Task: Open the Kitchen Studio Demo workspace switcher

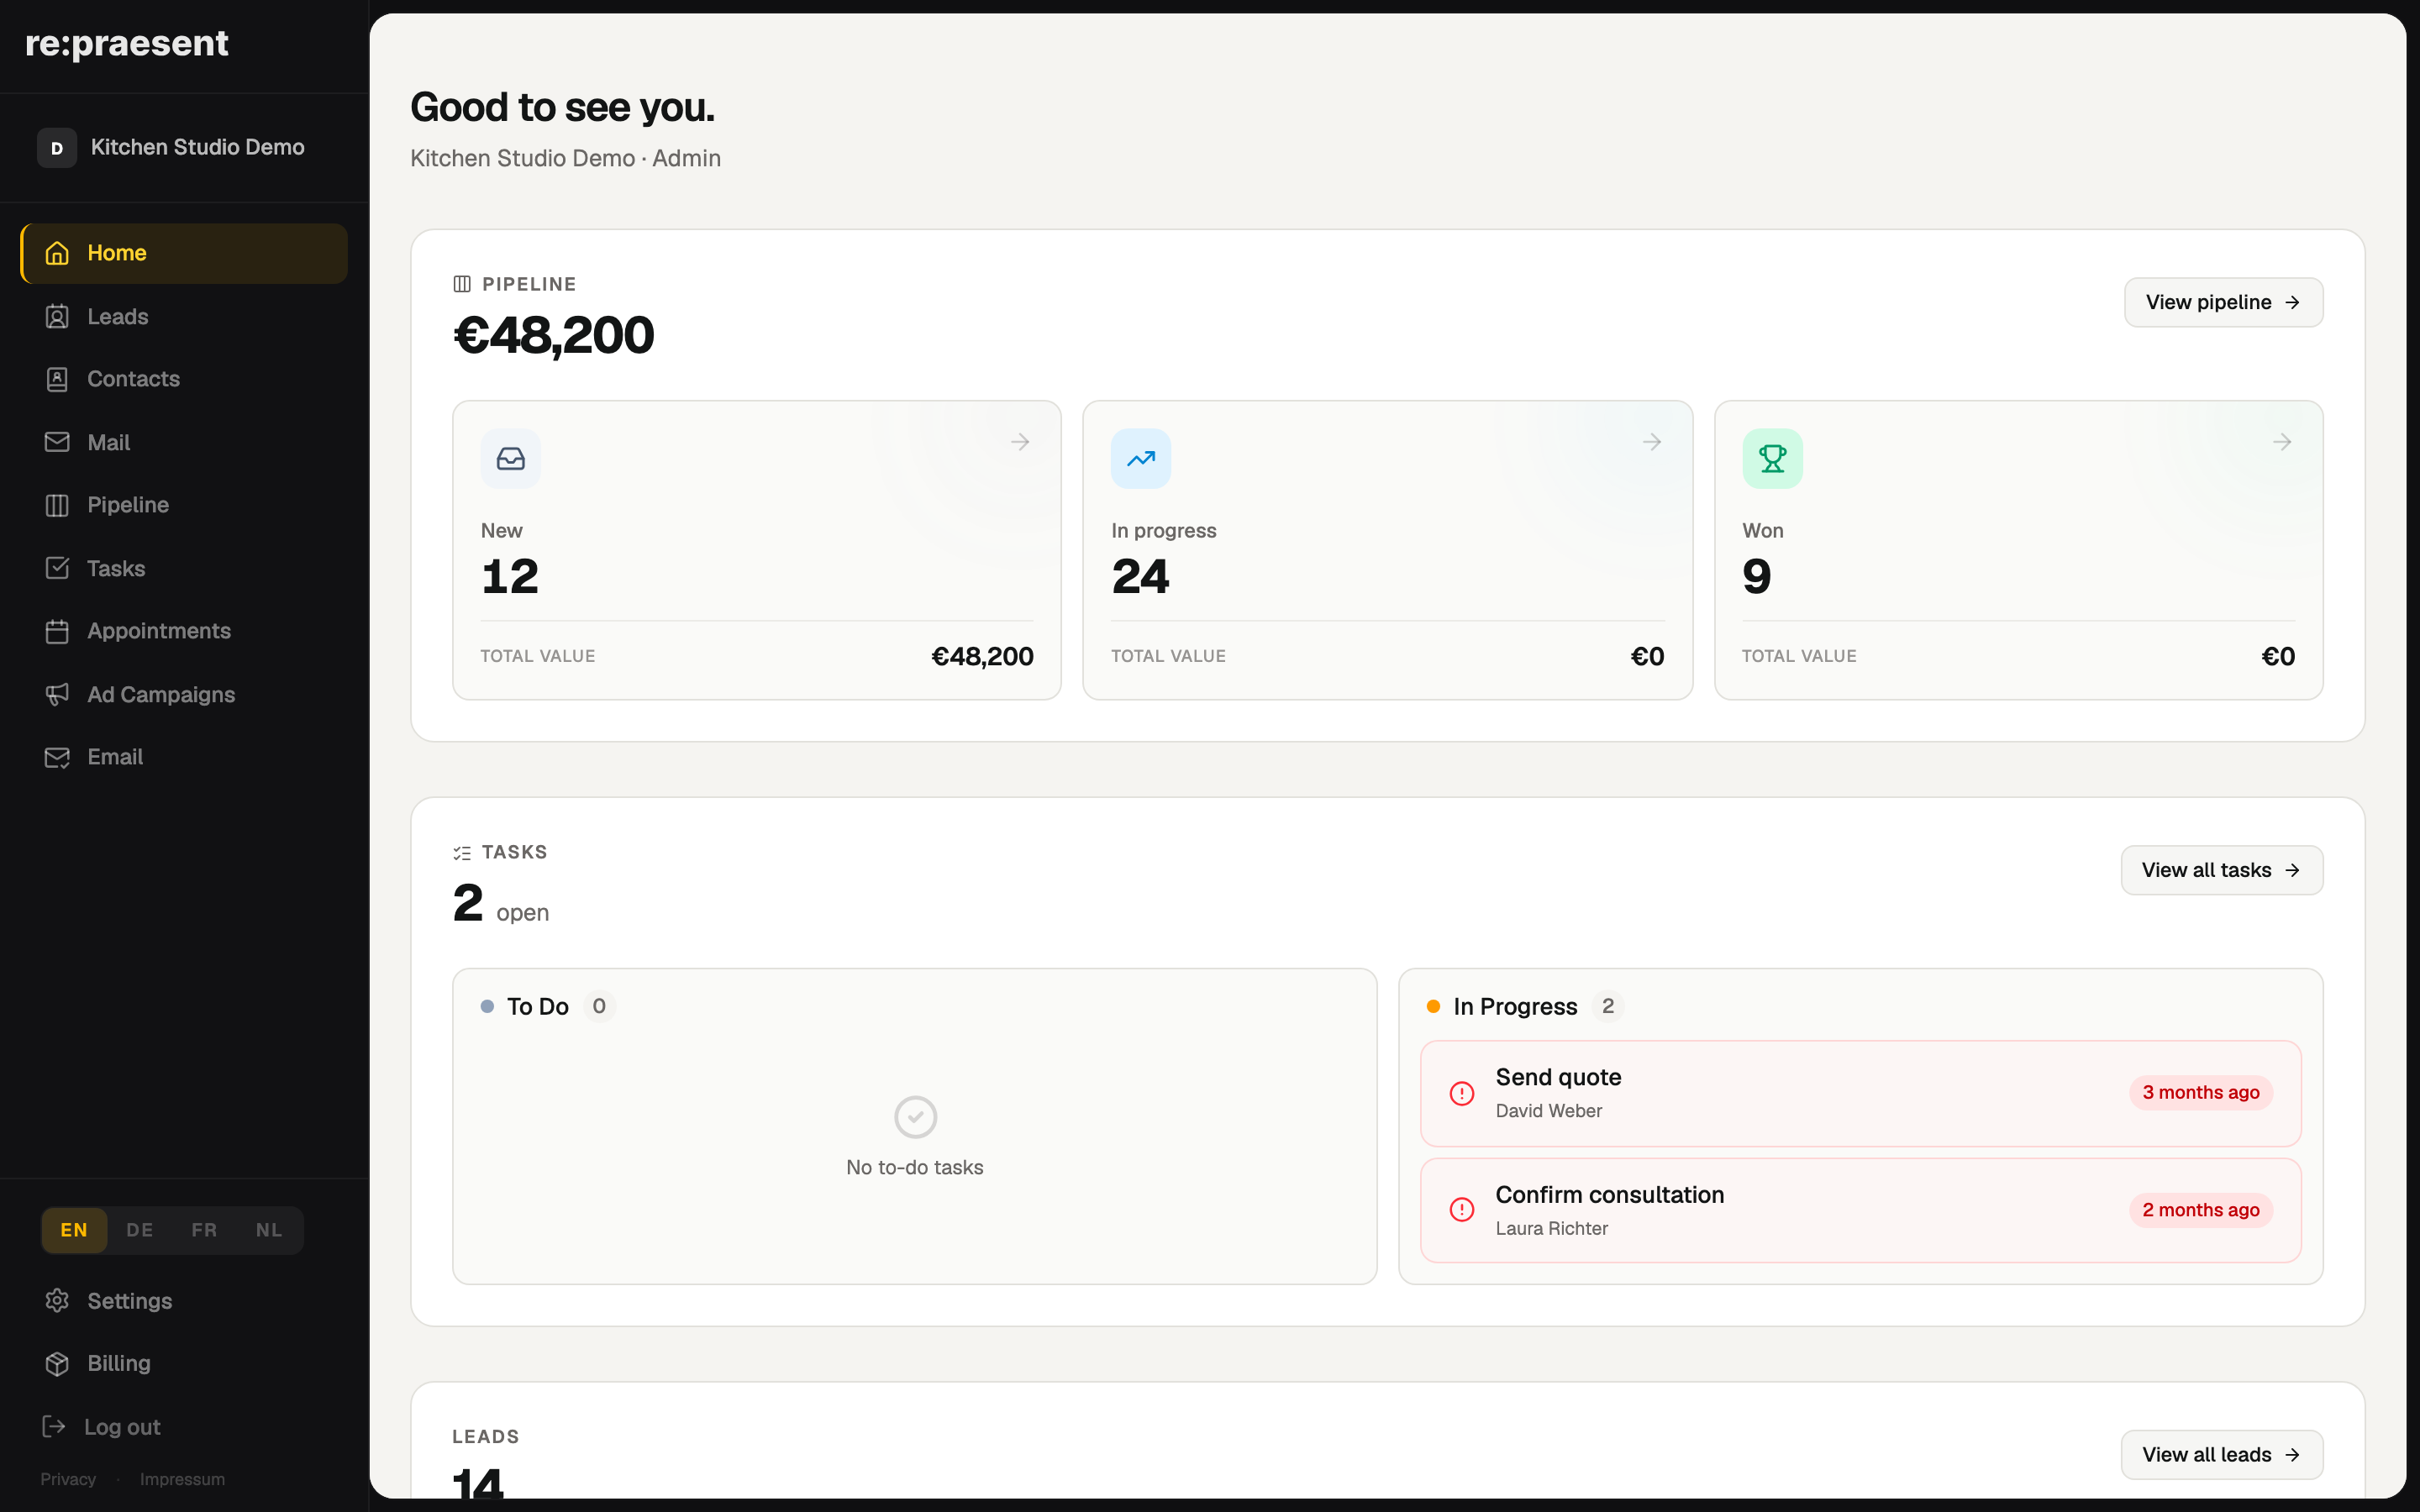Action: [x=184, y=148]
